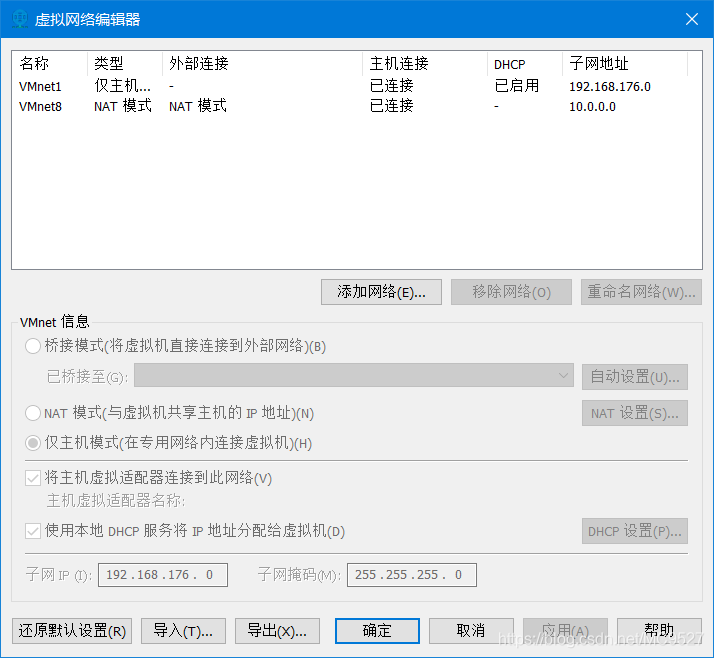Click the Virtual Network Editor title icon
Image resolution: width=714 pixels, height=658 pixels.
20,19
